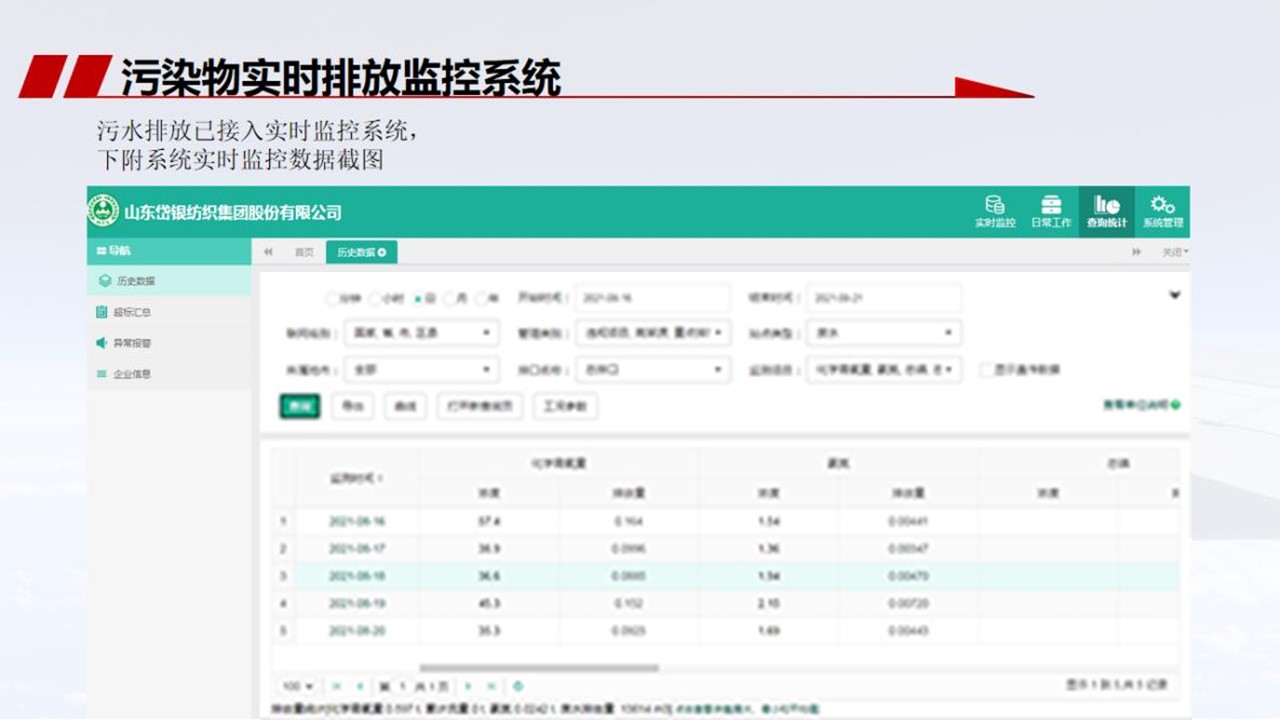Select the 分钟 minute radio button
This screenshot has height=720, width=1280.
(331, 298)
